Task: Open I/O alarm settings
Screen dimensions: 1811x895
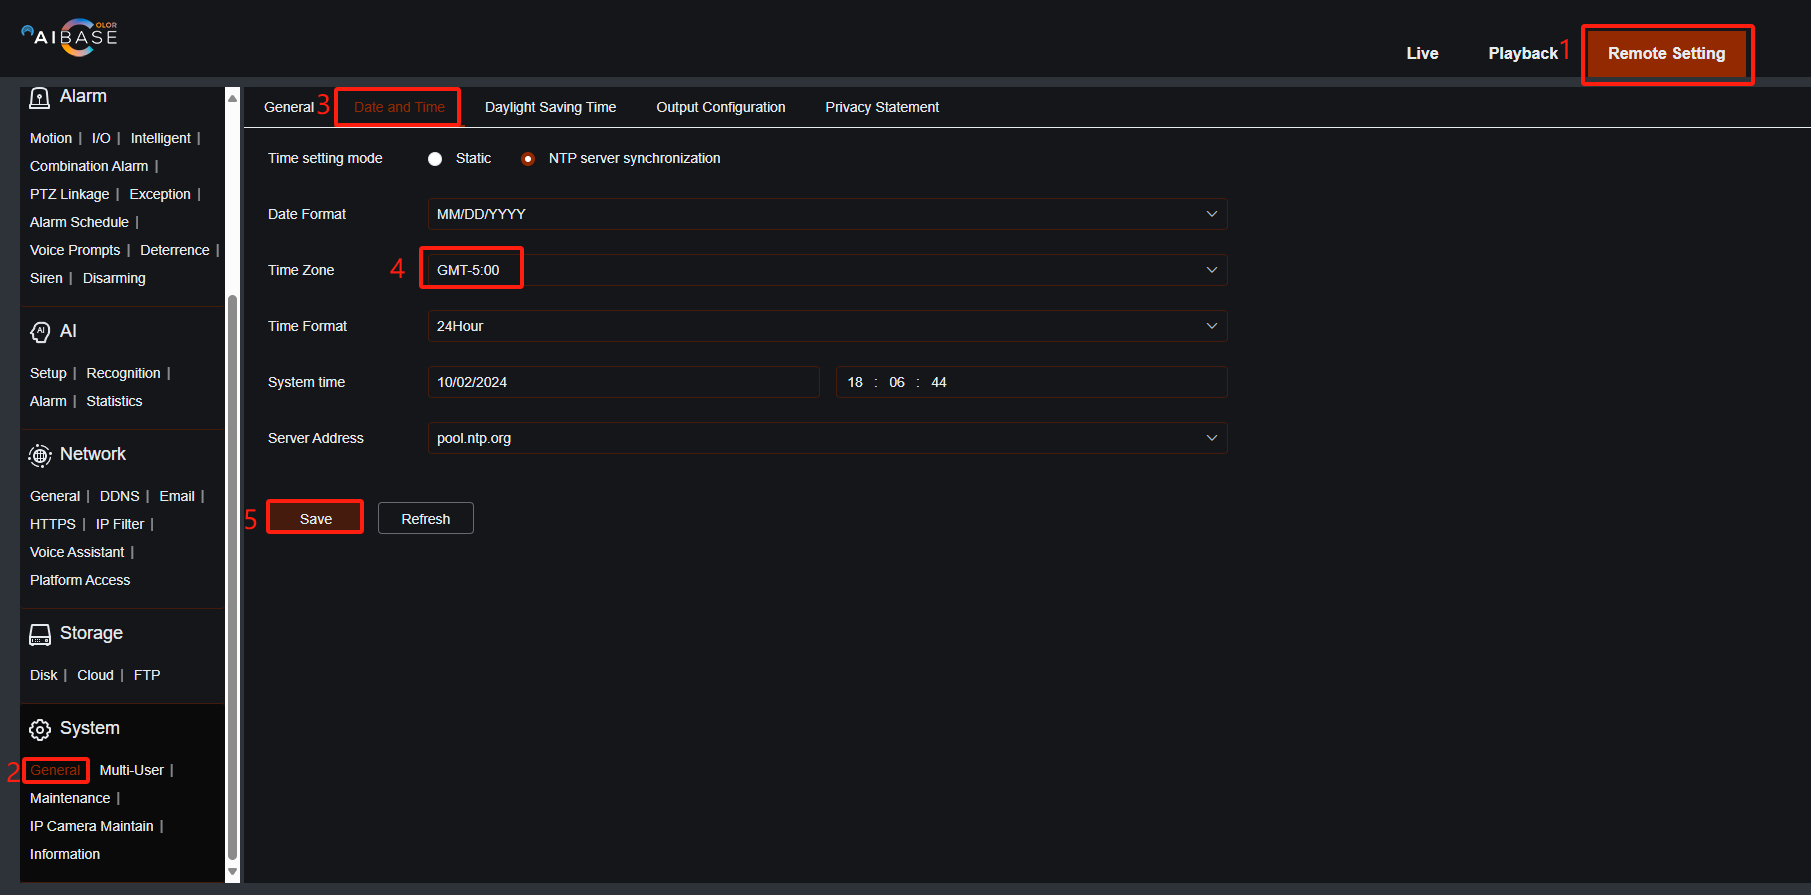Action: point(101,138)
